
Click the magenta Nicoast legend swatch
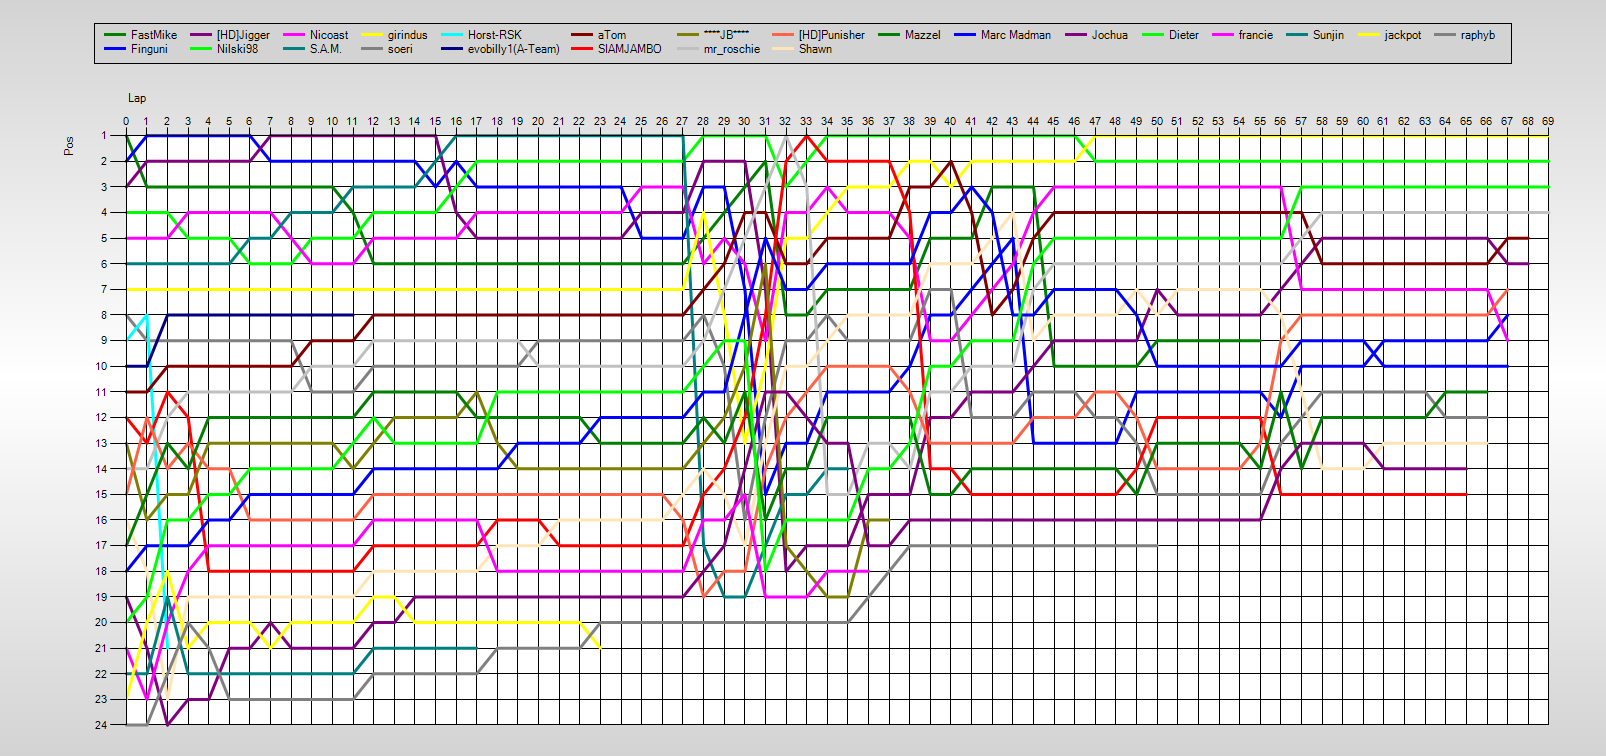[294, 35]
